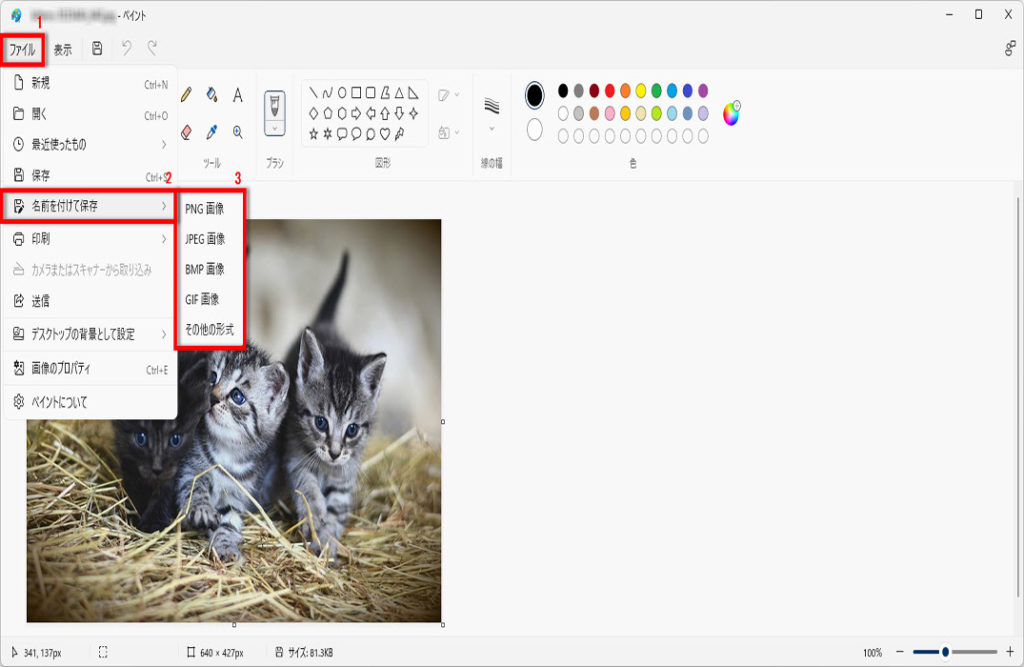The image size is (1024, 667).
Task: Open the Edit colors rainbow wheel
Action: point(732,113)
